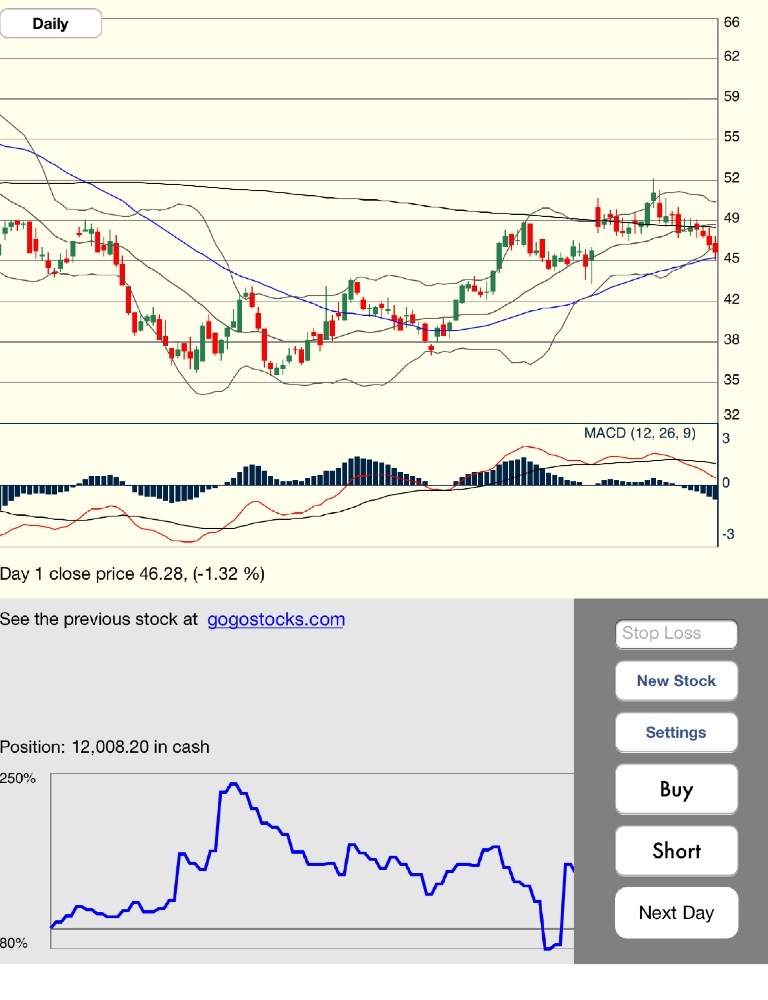Click the 250% equity chart label
The height and width of the screenshot is (1000, 768).
[18, 778]
